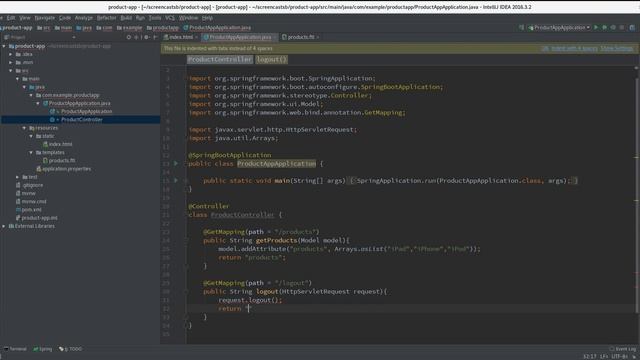Collapse the resources folder arrow
Image resolution: width=640 pixels, height=360 pixels.
[24, 128]
